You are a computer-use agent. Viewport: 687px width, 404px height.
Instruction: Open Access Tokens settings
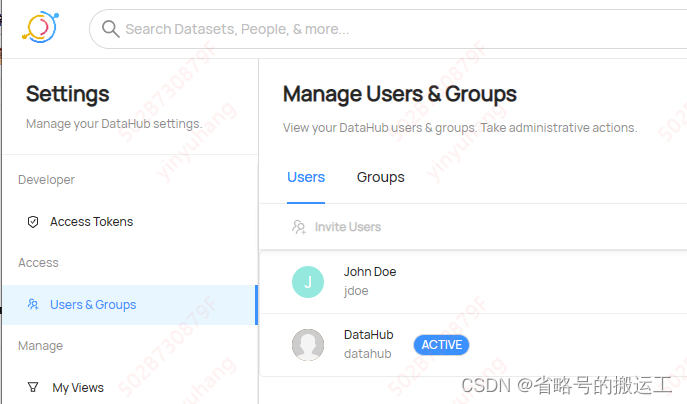[91, 222]
